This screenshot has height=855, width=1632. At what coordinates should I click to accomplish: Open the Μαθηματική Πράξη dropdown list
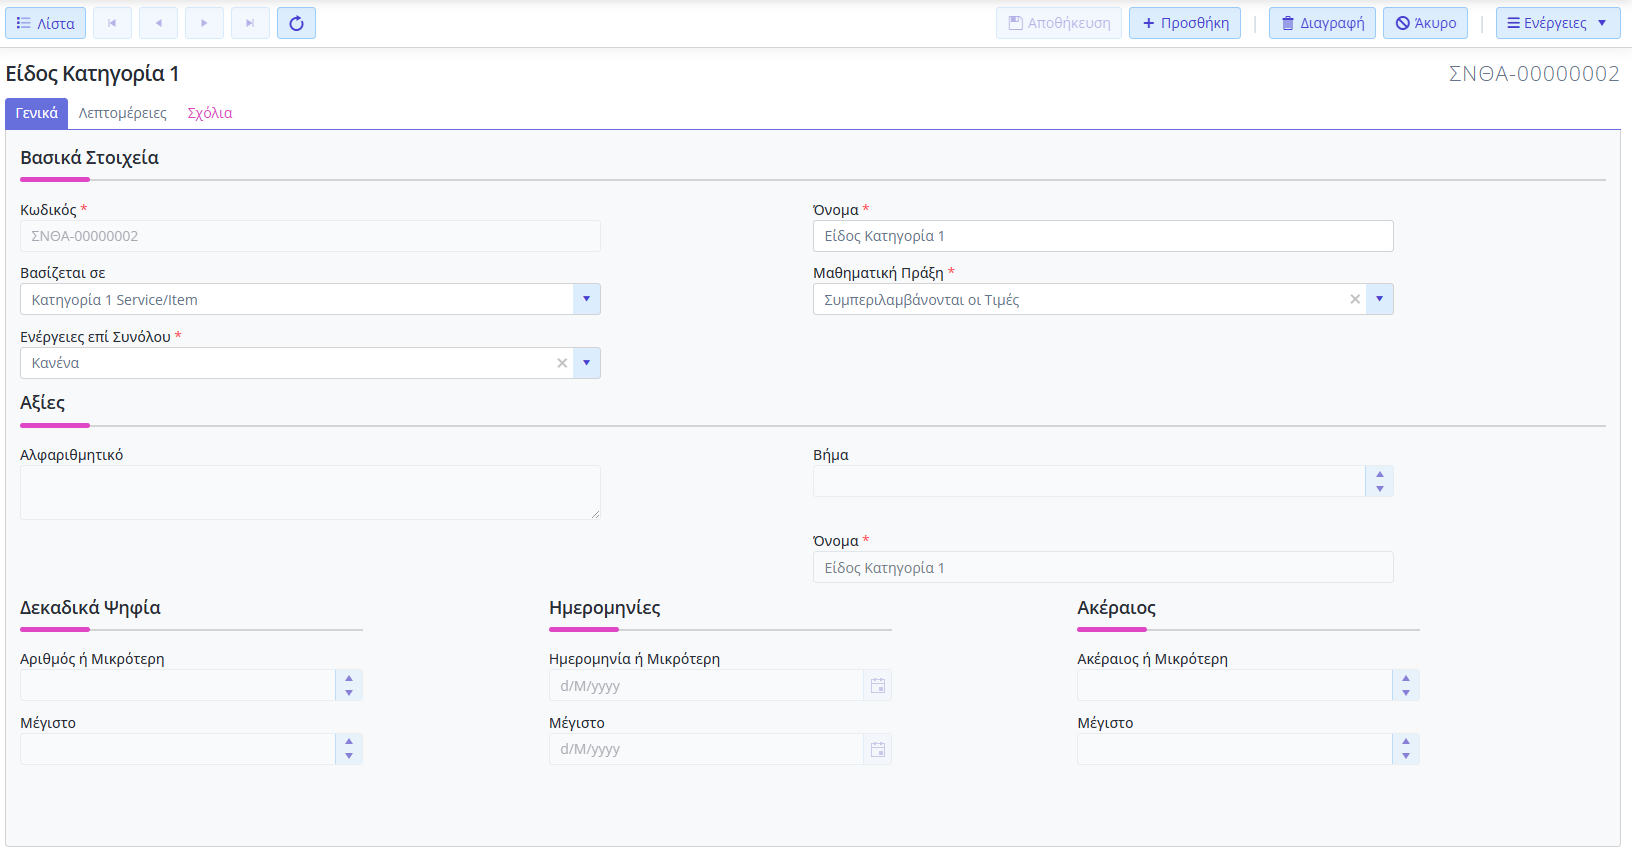[1379, 299]
